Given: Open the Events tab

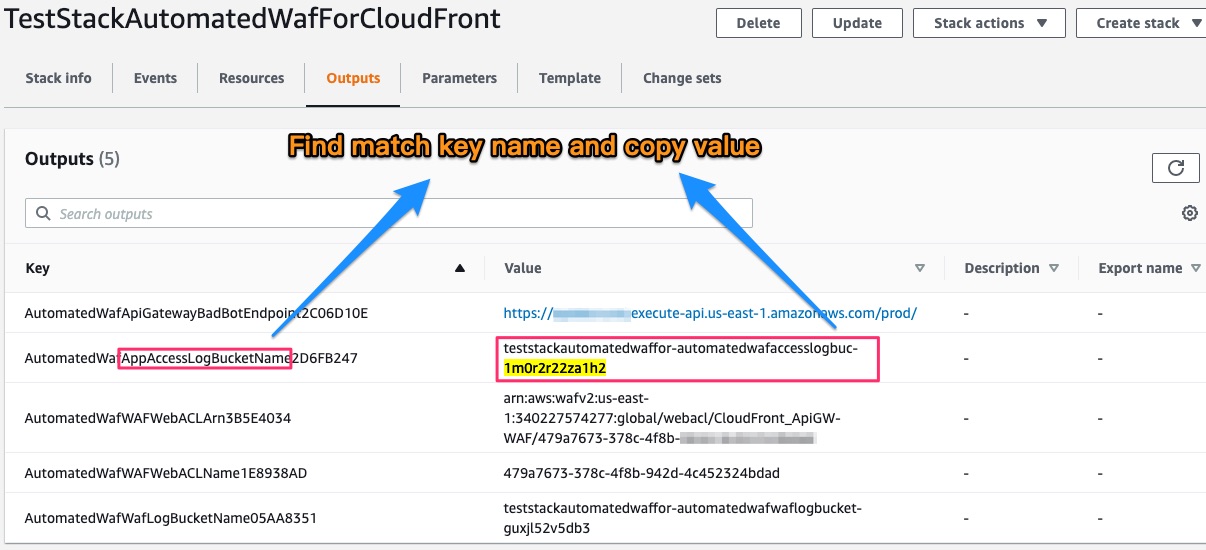Looking at the screenshot, I should [x=155, y=78].
